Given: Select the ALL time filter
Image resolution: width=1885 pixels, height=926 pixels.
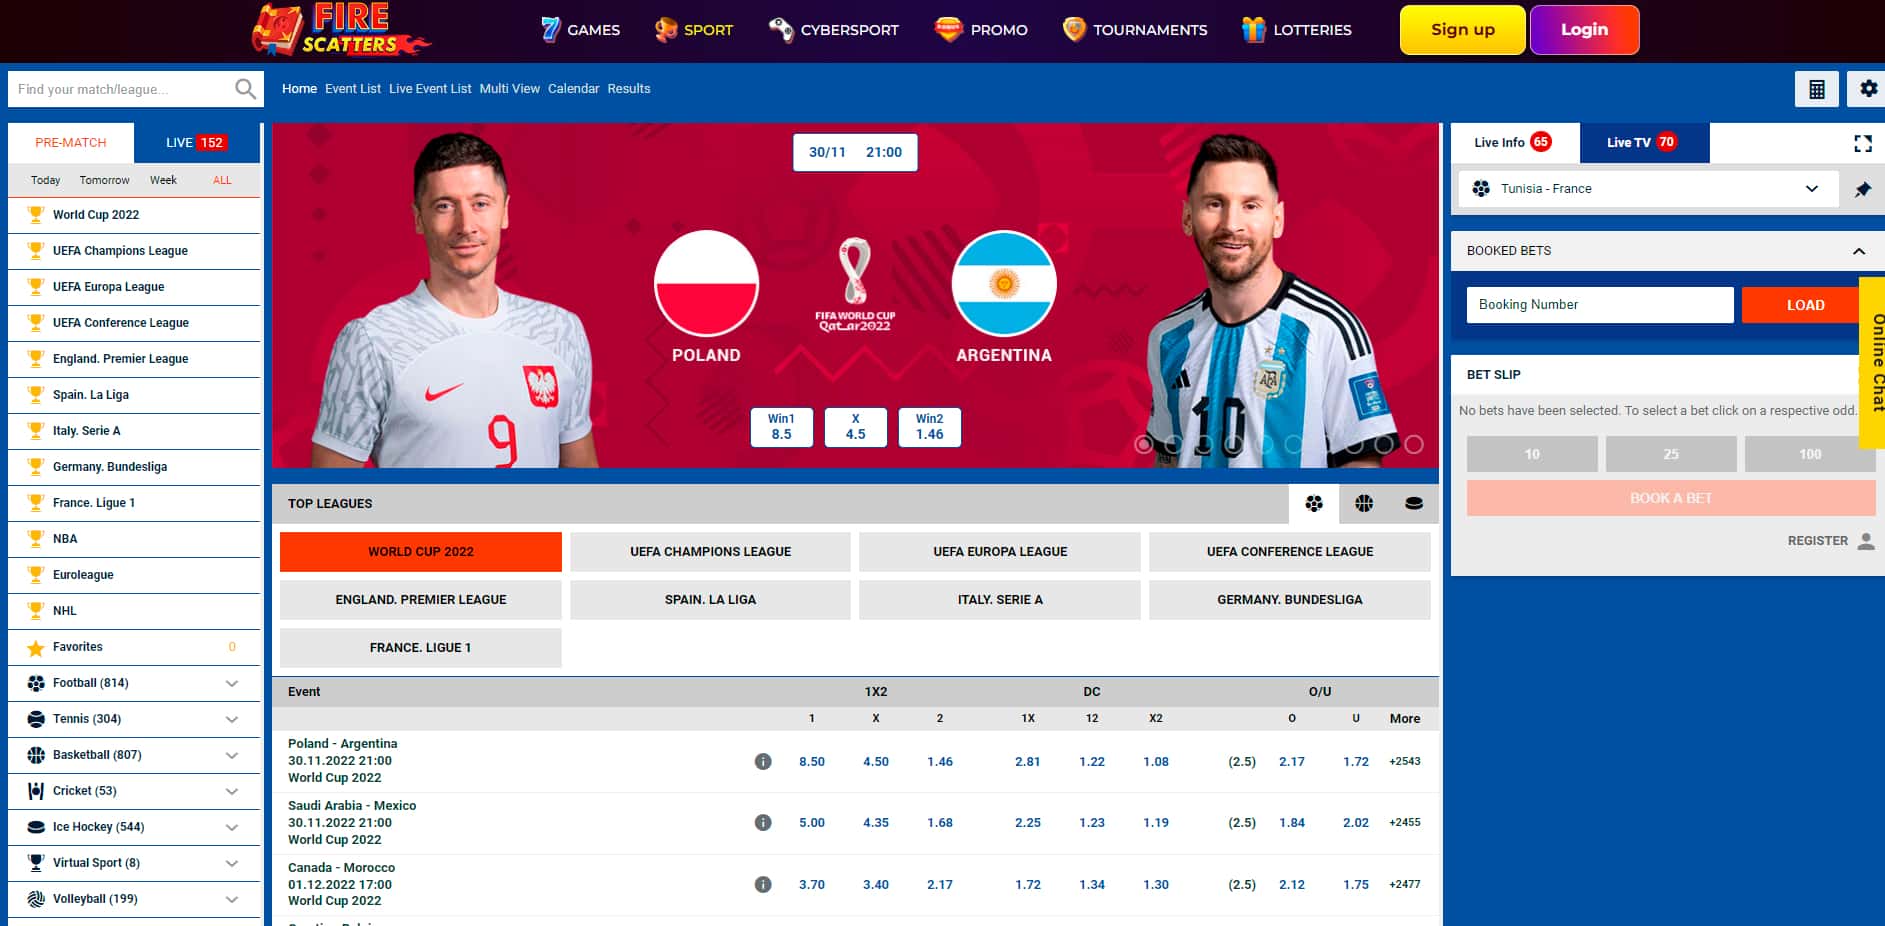Looking at the screenshot, I should [x=222, y=180].
